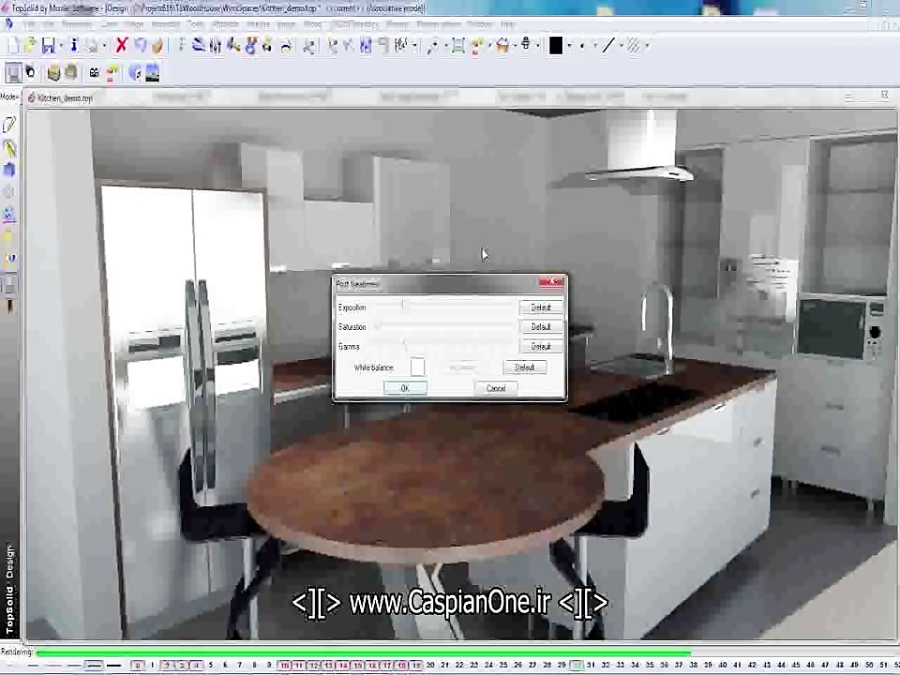Toggle layer 2 in the bottom layer bar
The height and width of the screenshot is (675, 900).
click(x=167, y=665)
